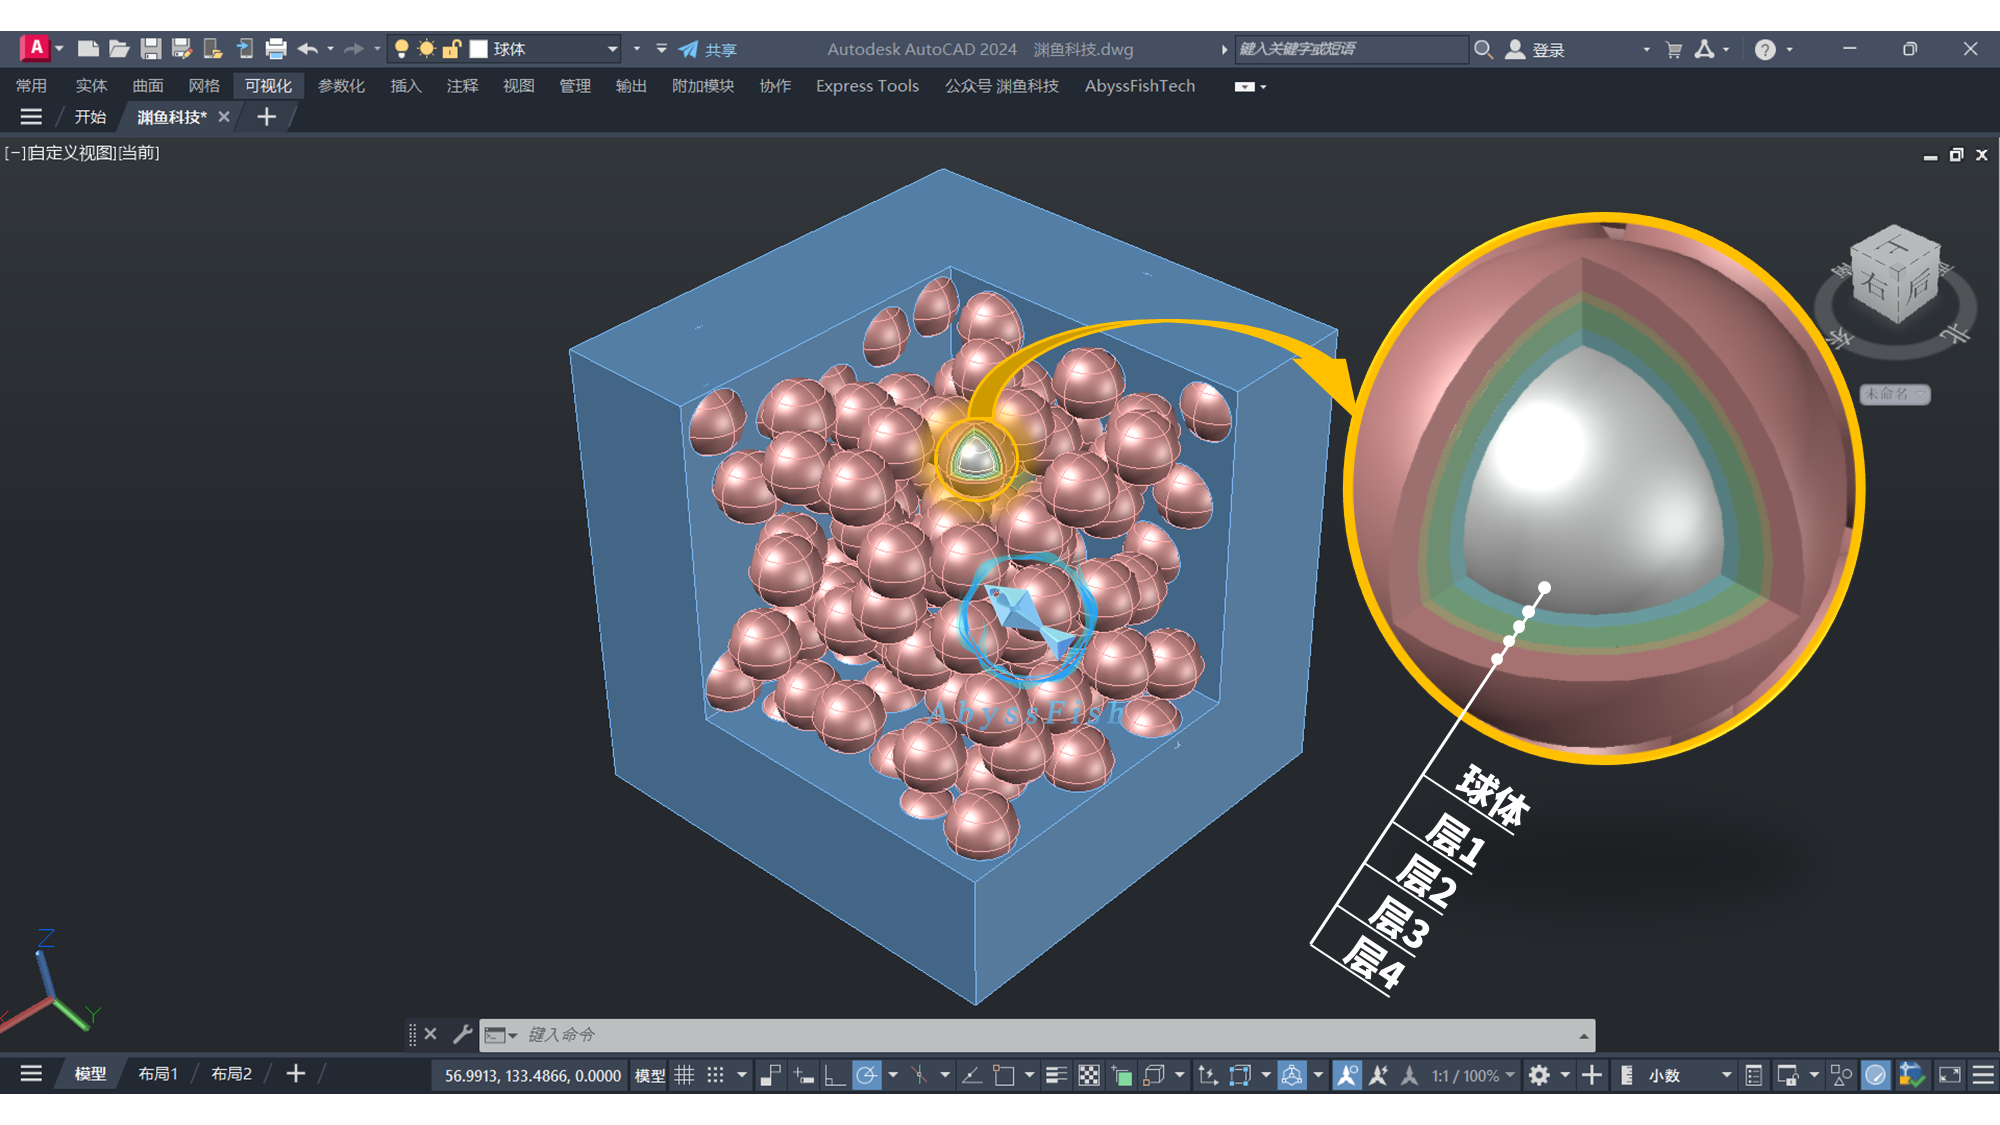
Task: Click the Undo arrow icon
Action: [308, 48]
